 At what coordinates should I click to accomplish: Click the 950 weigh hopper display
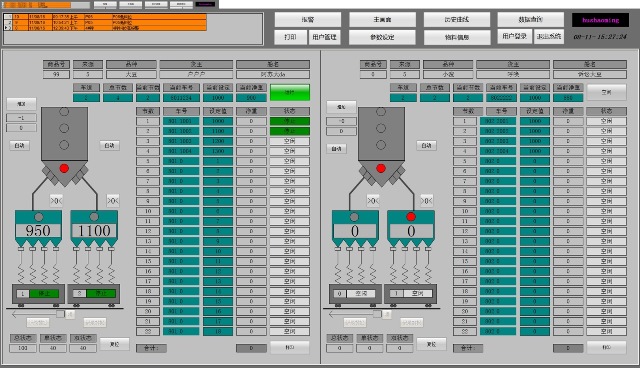[x=38, y=231]
